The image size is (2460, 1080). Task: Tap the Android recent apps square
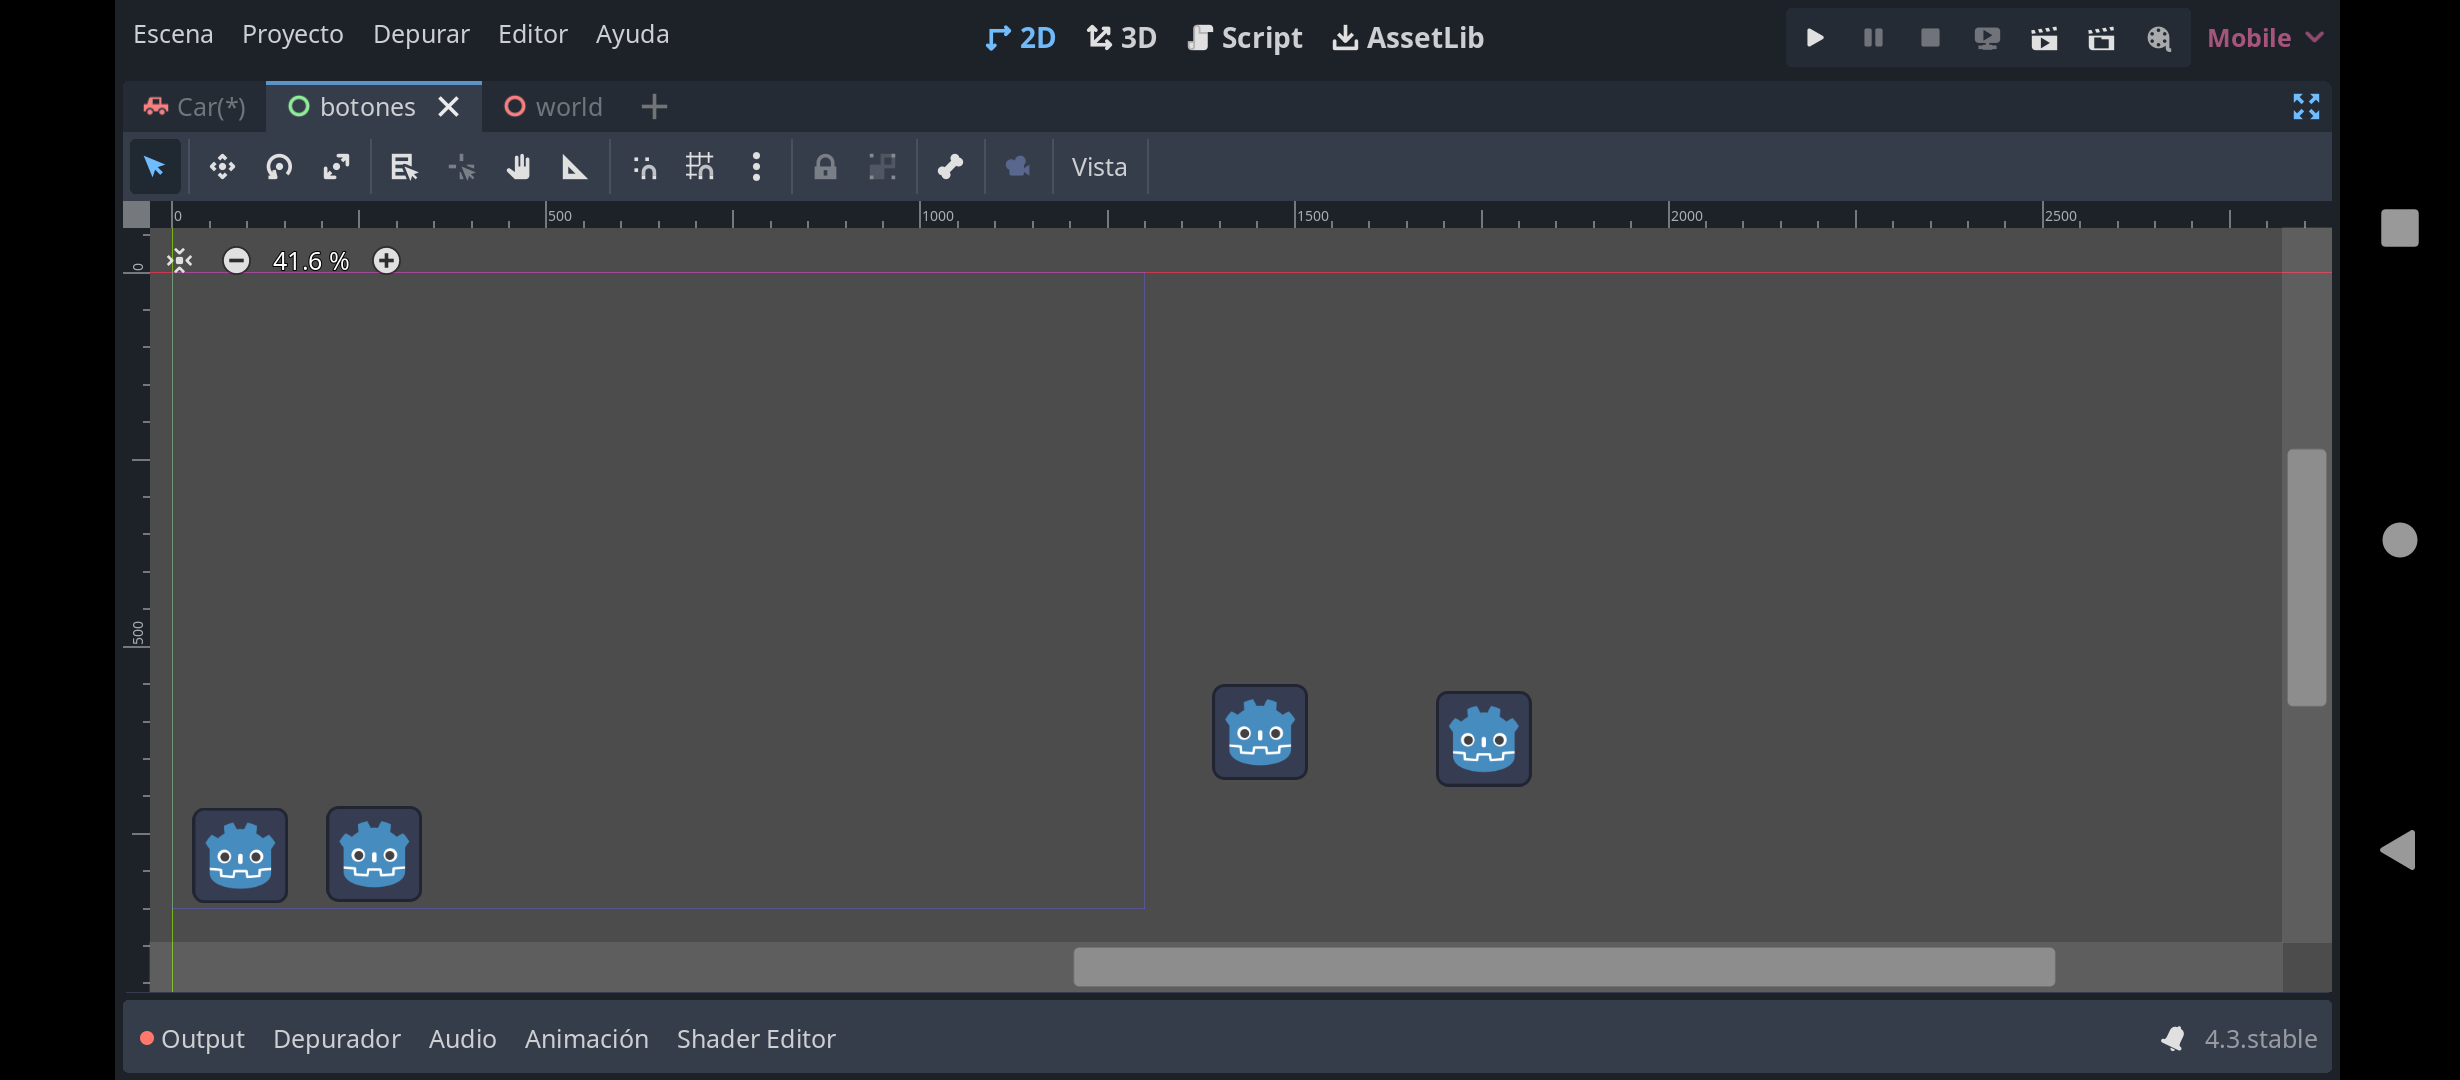2400,228
